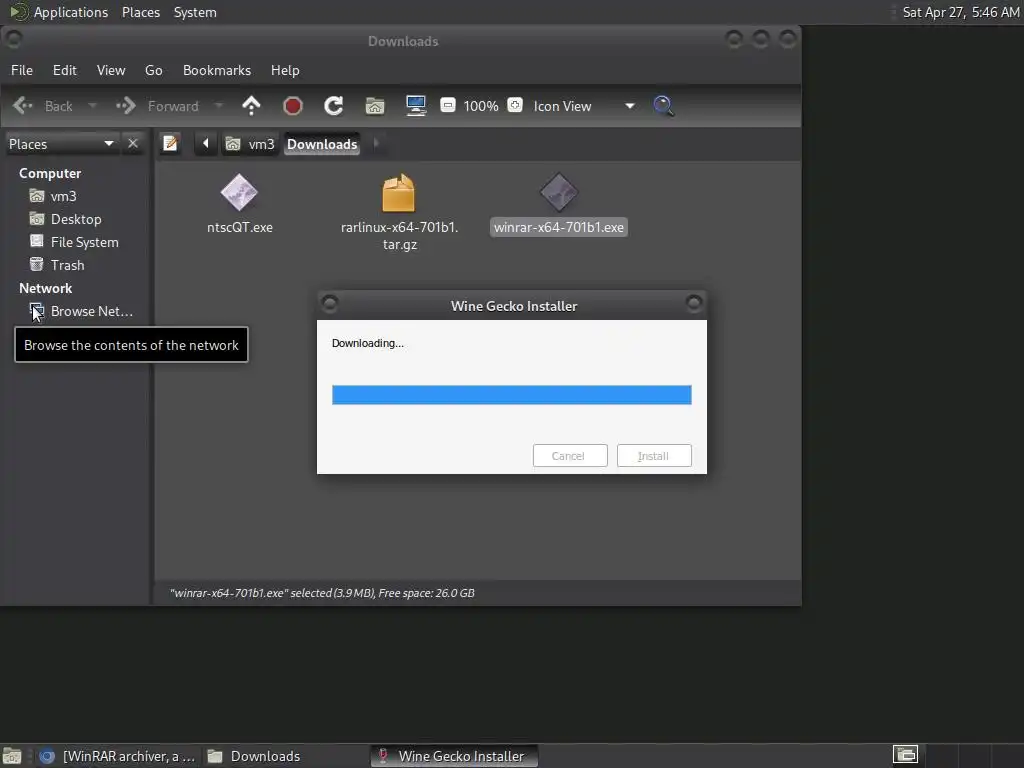1024x768 pixels.
Task: Click the Computer section heading in sidebar
Action: click(x=50, y=173)
